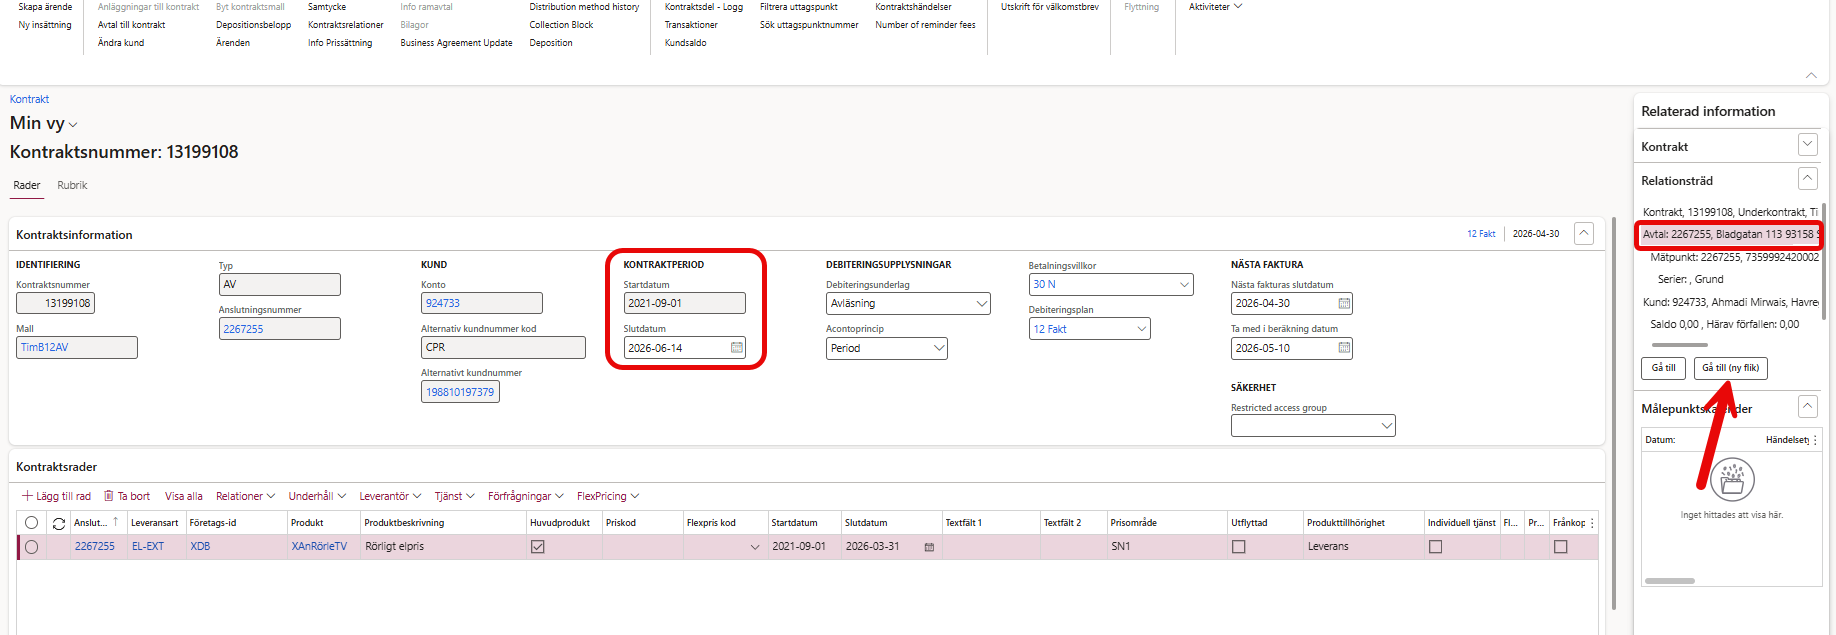
Task: Click the Startdatum input field
Action: pos(684,303)
